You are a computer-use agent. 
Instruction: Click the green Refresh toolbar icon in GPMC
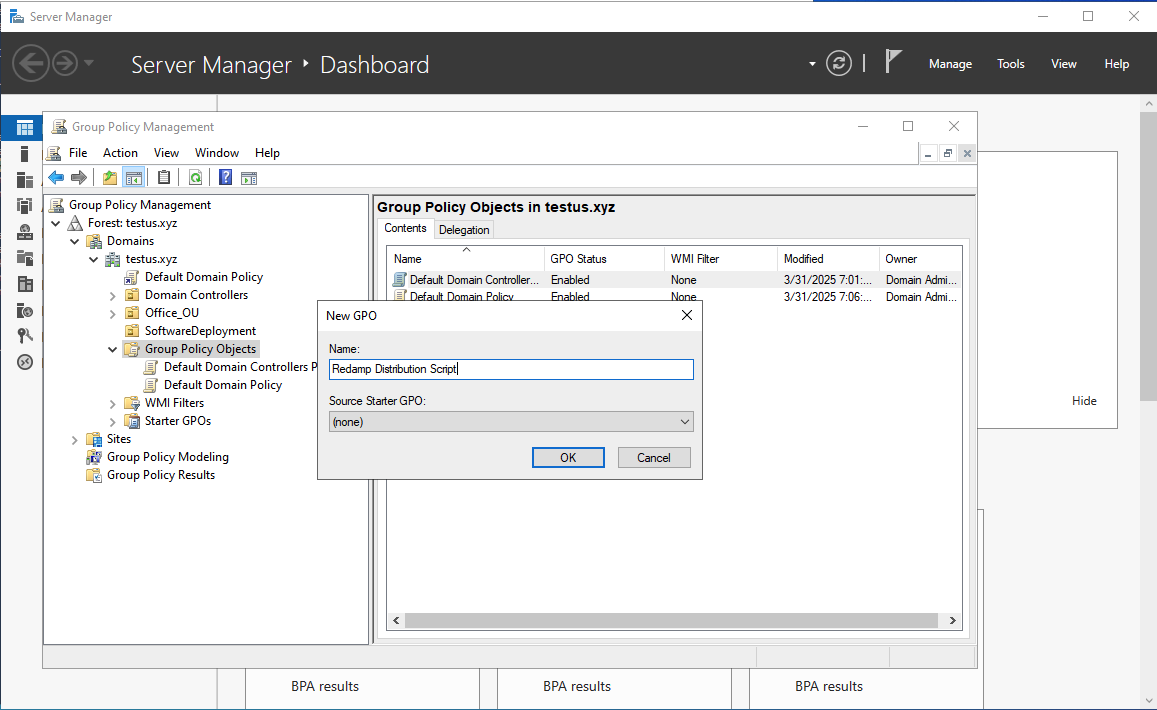click(x=196, y=178)
